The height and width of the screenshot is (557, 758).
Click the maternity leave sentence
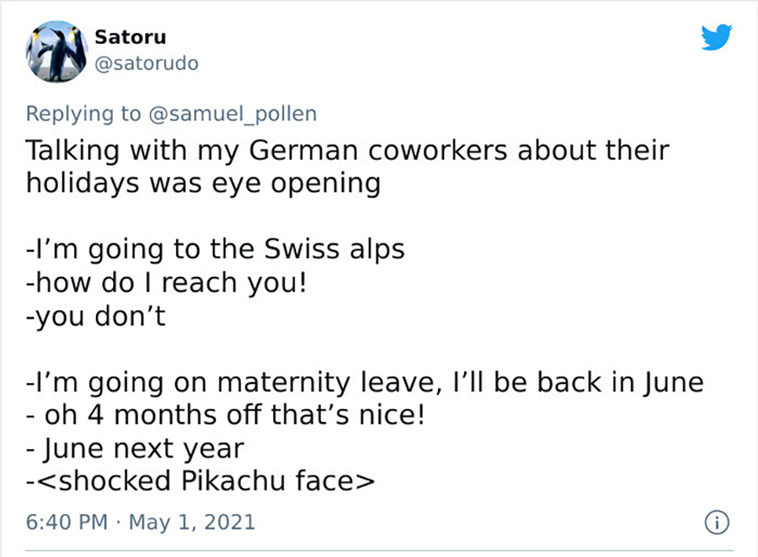point(365,382)
